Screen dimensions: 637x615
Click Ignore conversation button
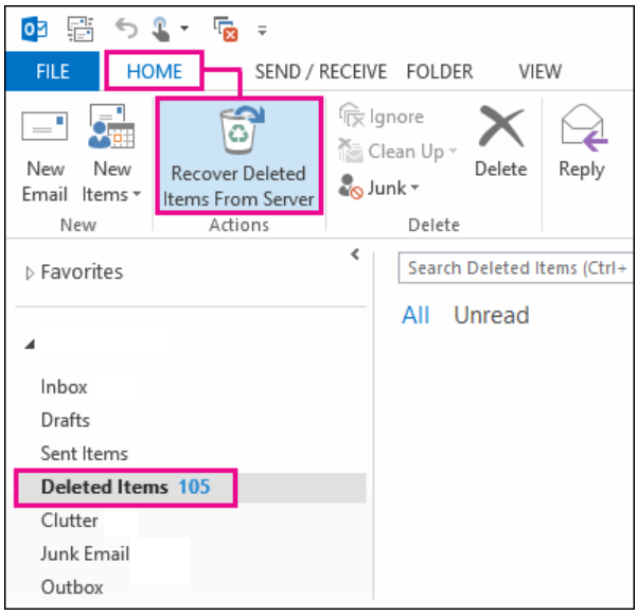[381, 116]
